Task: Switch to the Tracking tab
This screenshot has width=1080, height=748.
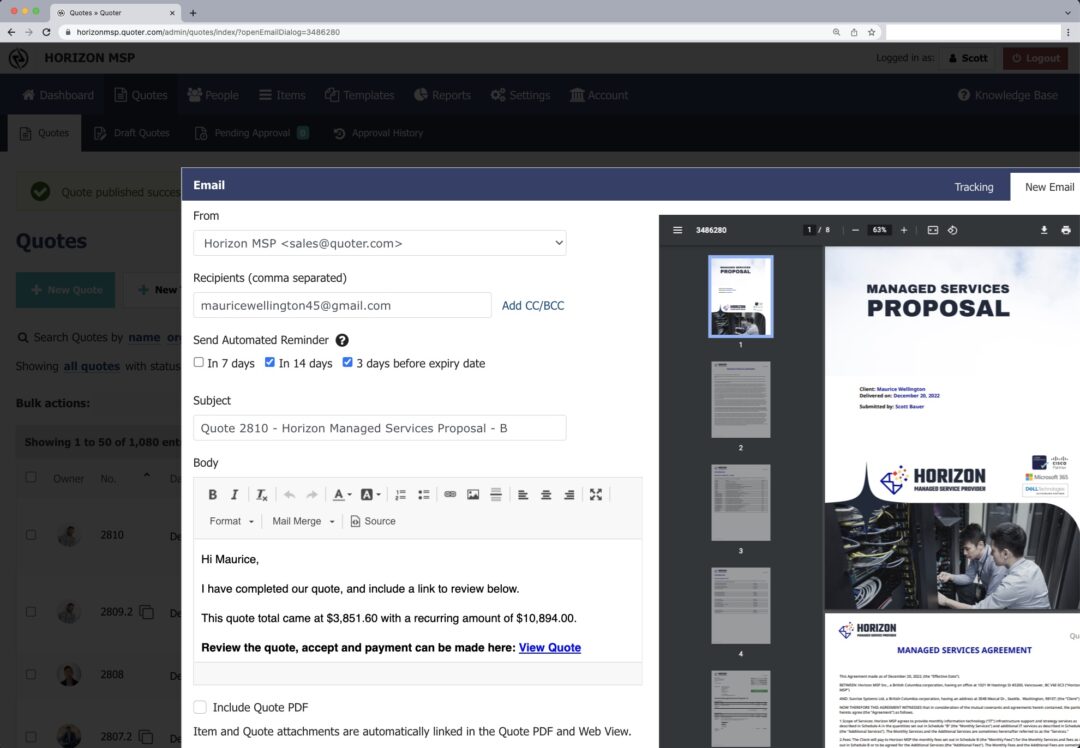Action: (973, 187)
